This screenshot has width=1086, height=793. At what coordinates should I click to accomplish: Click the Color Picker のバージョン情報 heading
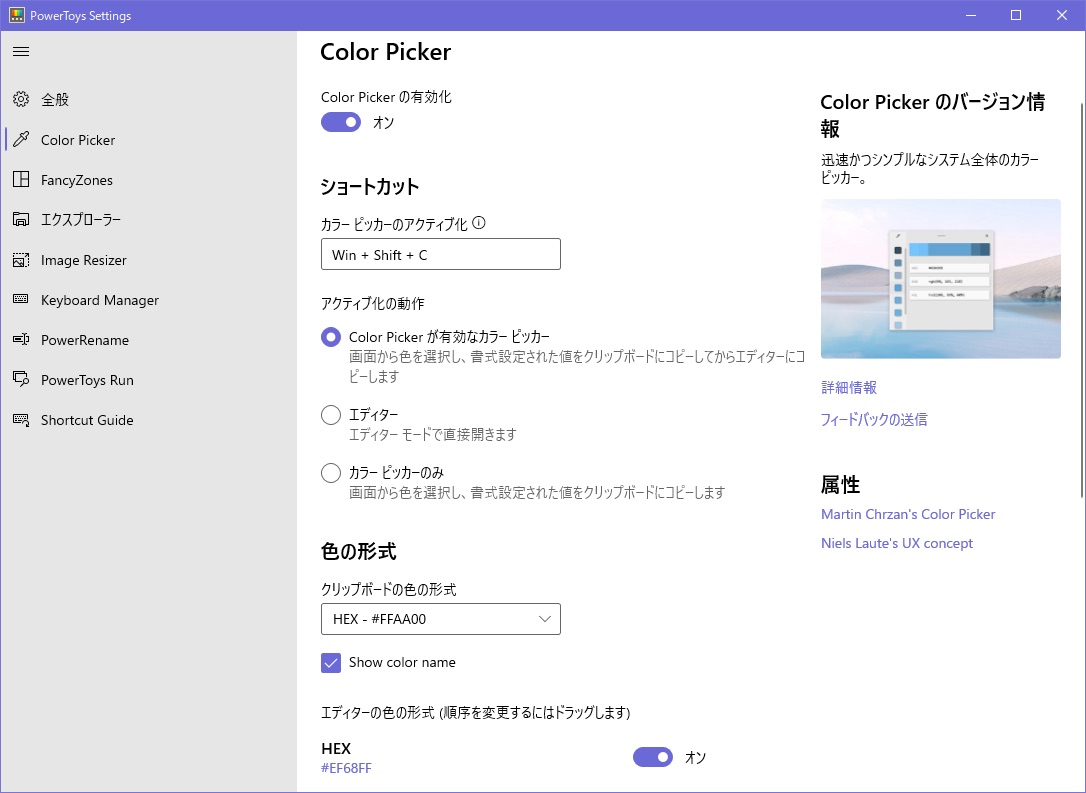933,115
